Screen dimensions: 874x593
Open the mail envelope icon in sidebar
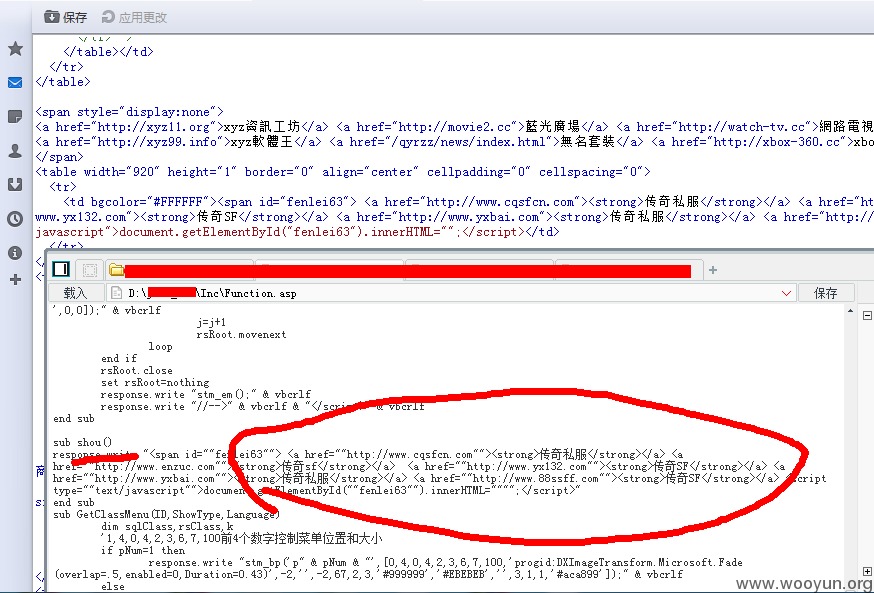15,83
